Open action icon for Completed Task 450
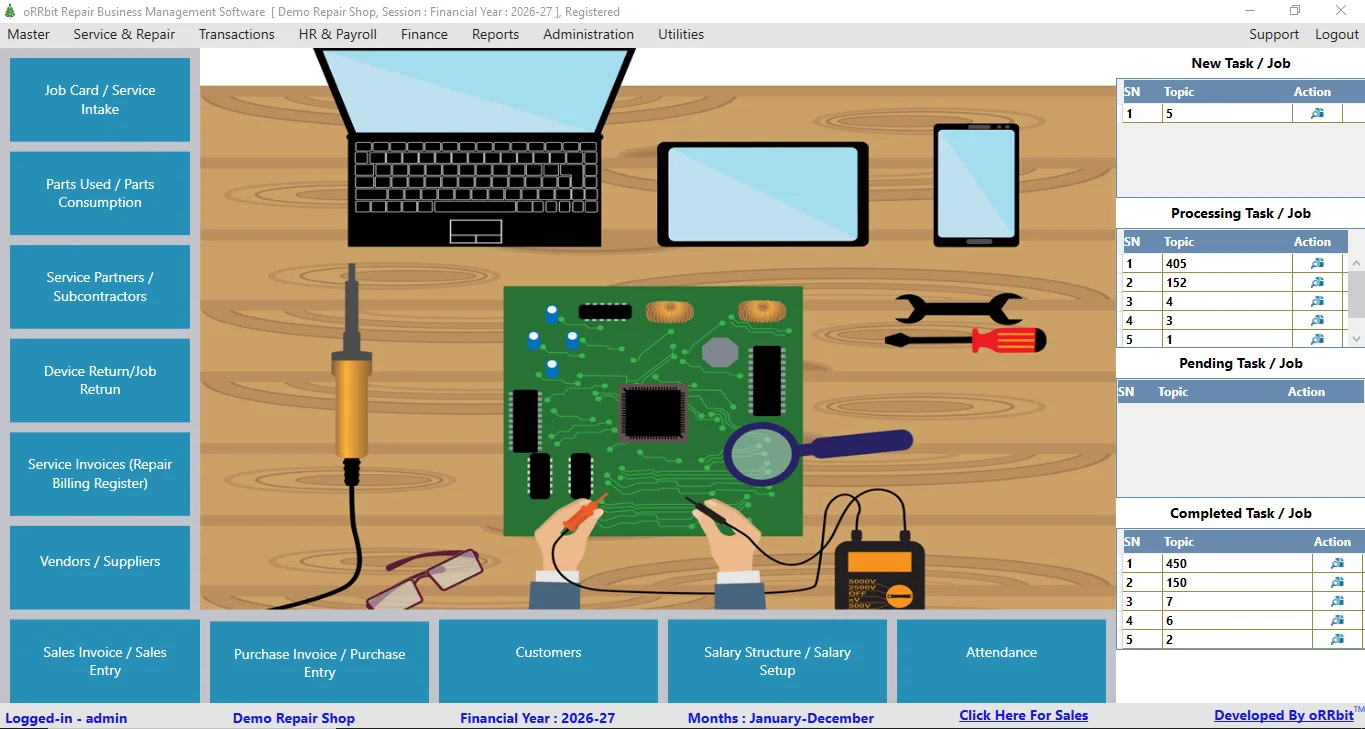This screenshot has width=1365, height=729. click(1337, 563)
